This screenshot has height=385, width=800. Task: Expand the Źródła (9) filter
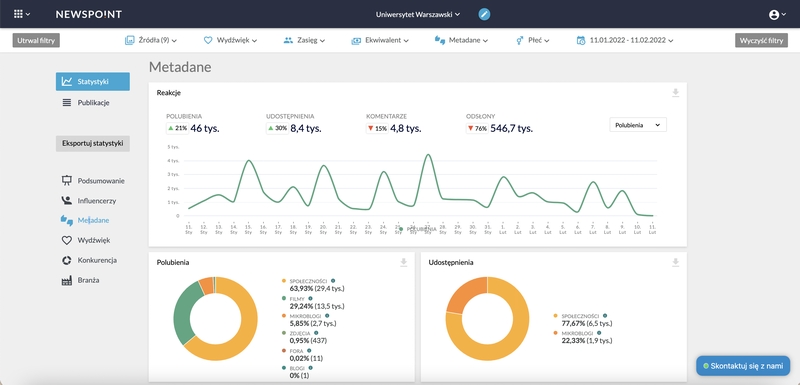151,40
